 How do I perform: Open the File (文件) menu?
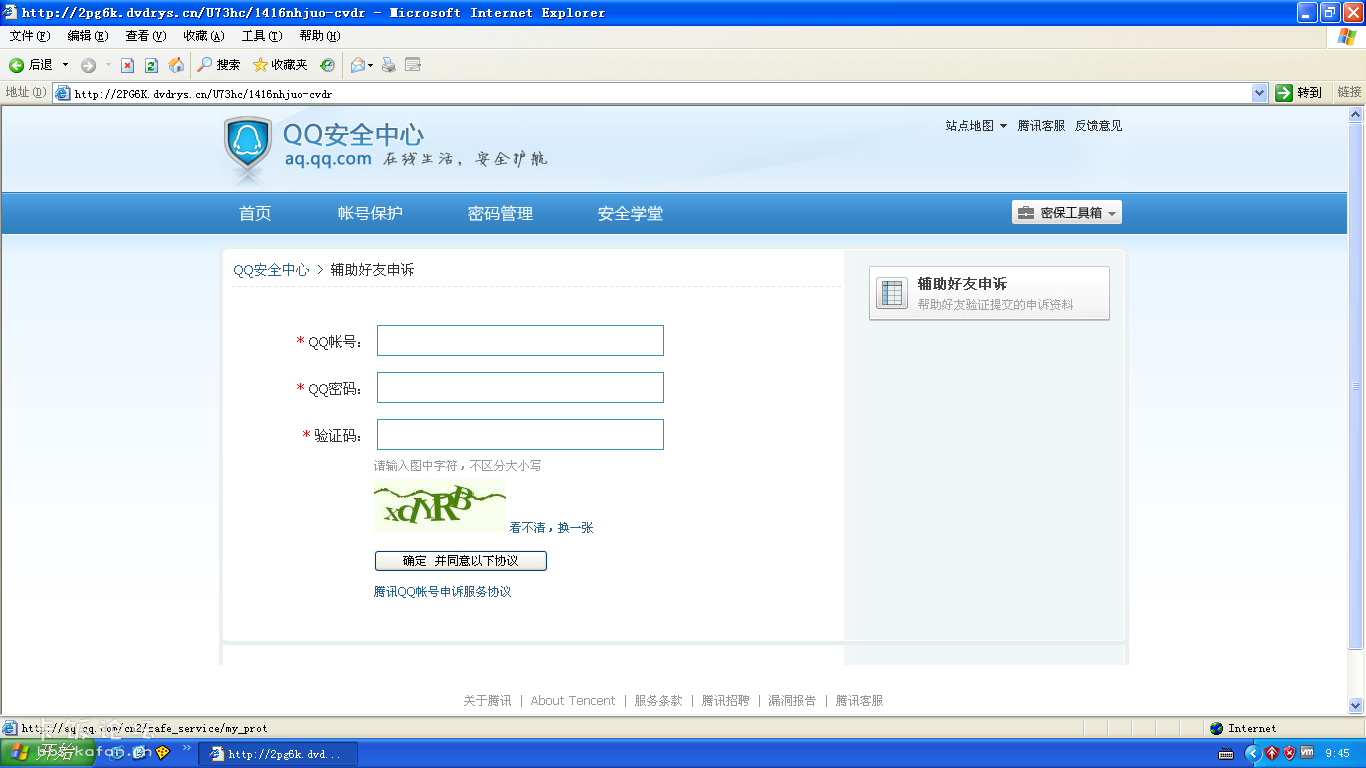point(29,36)
